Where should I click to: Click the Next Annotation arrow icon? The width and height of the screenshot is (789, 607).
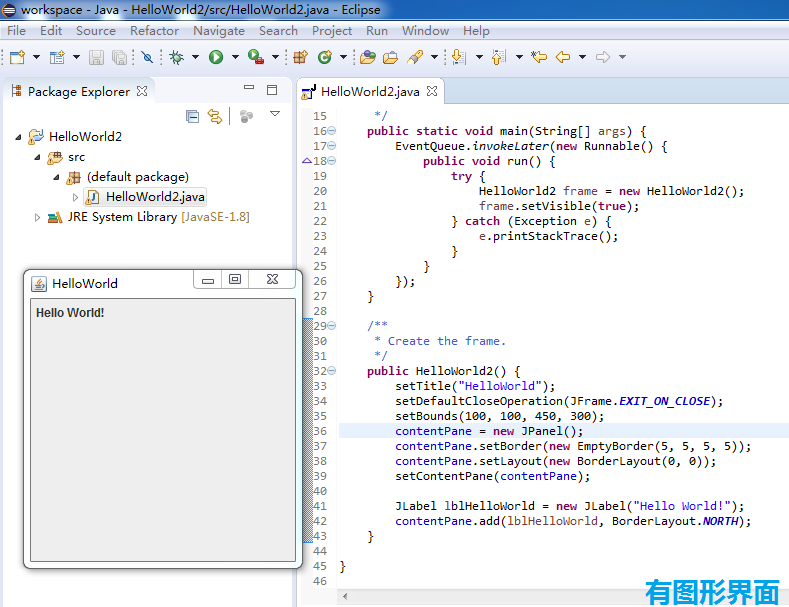tap(458, 57)
